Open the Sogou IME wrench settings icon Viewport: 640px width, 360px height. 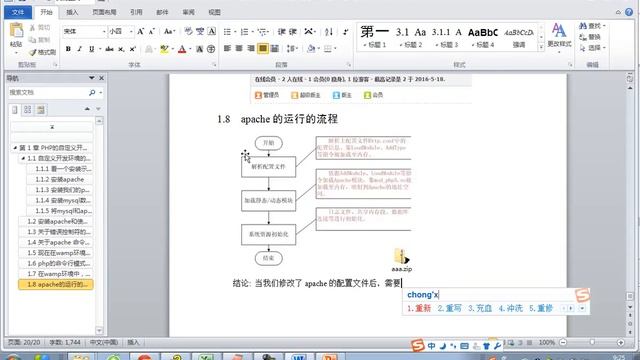[x=498, y=346]
